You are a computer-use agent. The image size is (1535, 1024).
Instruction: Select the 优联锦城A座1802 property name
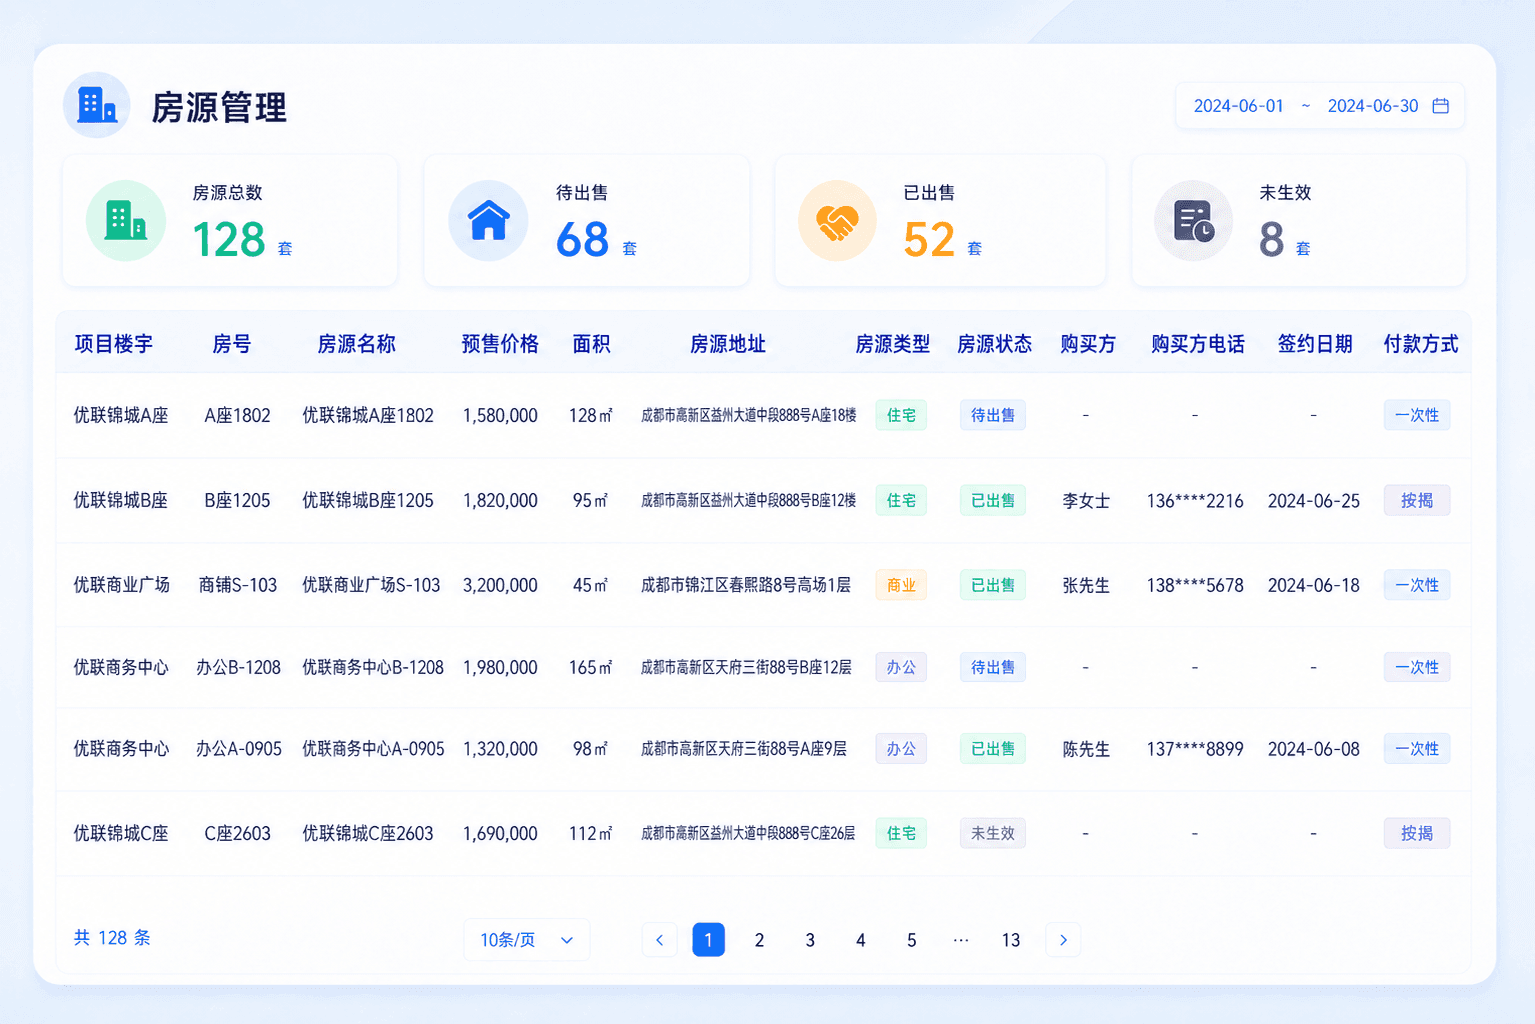[x=368, y=415]
